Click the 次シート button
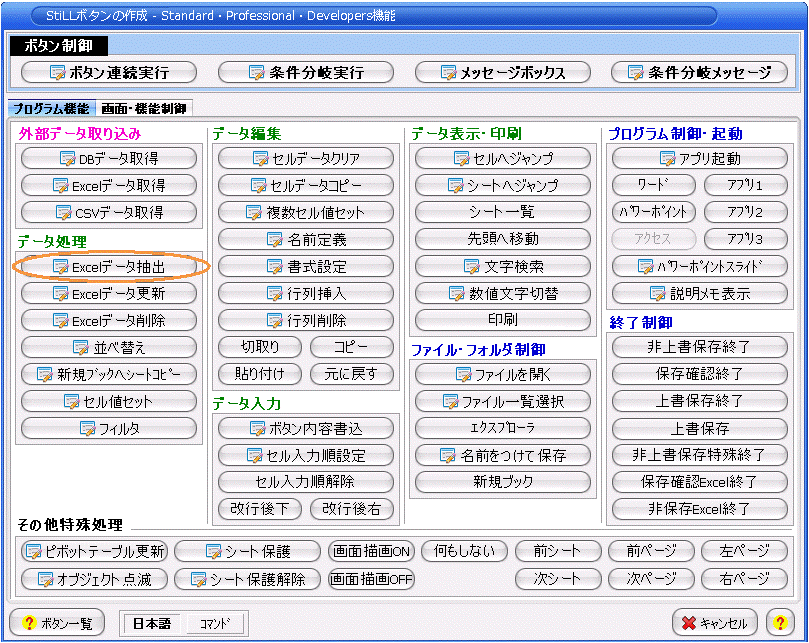 click(x=558, y=579)
